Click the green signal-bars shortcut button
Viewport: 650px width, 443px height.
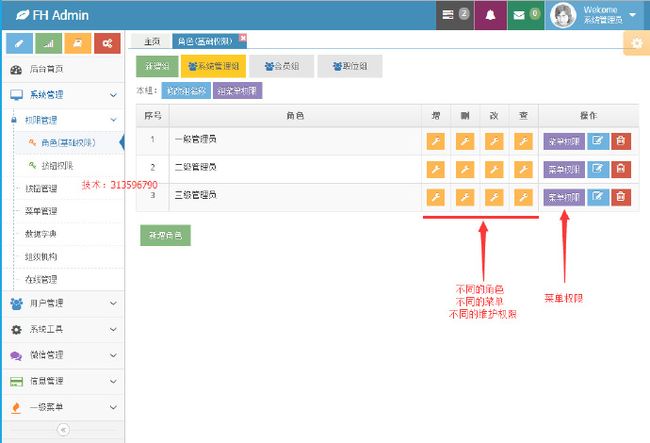coord(49,43)
